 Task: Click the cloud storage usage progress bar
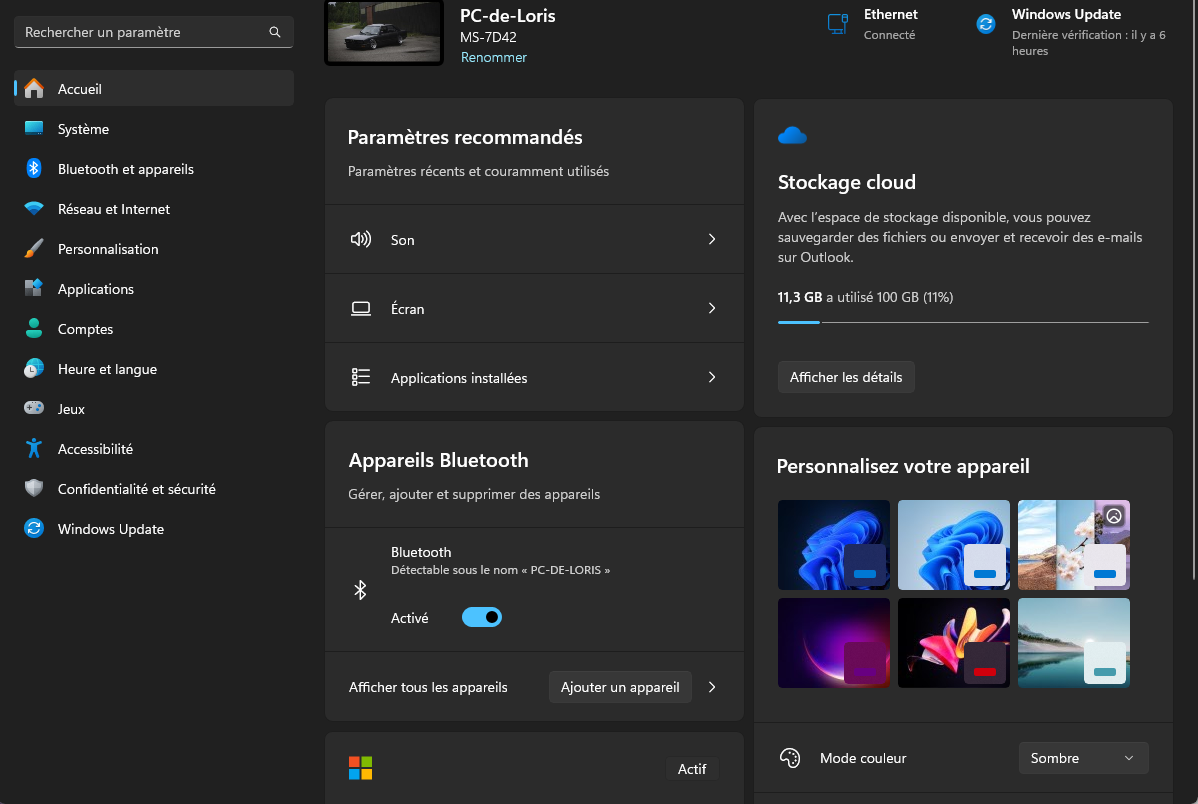[963, 323]
